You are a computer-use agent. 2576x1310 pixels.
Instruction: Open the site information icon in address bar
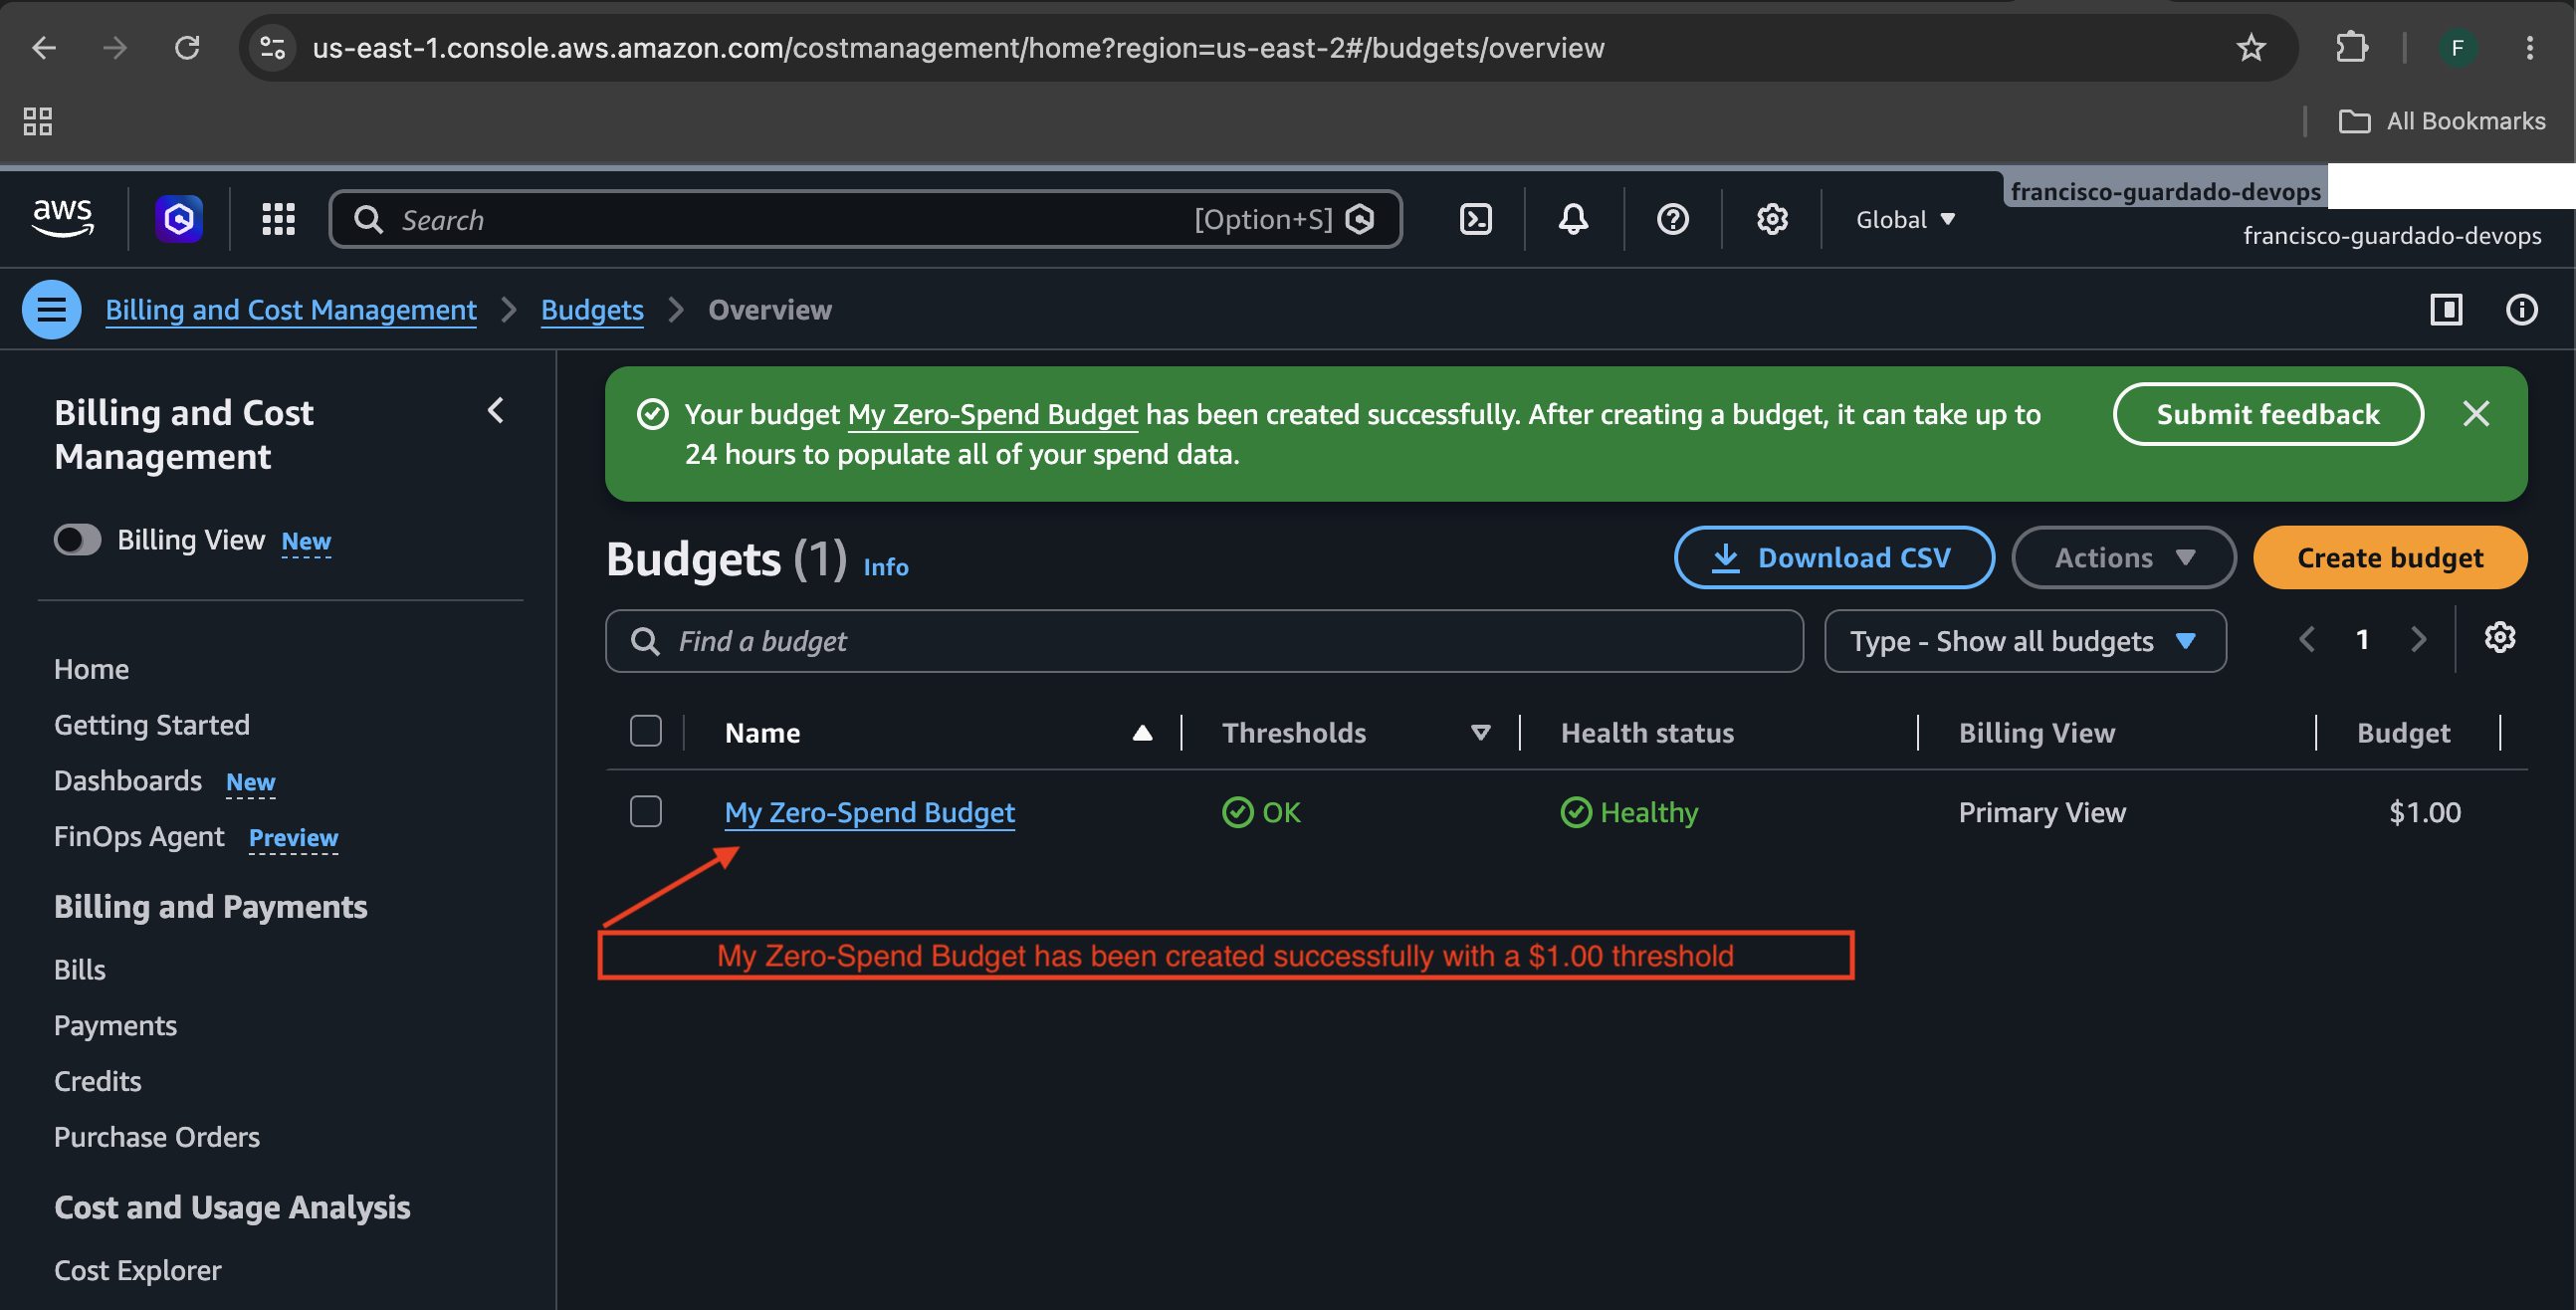(272, 47)
